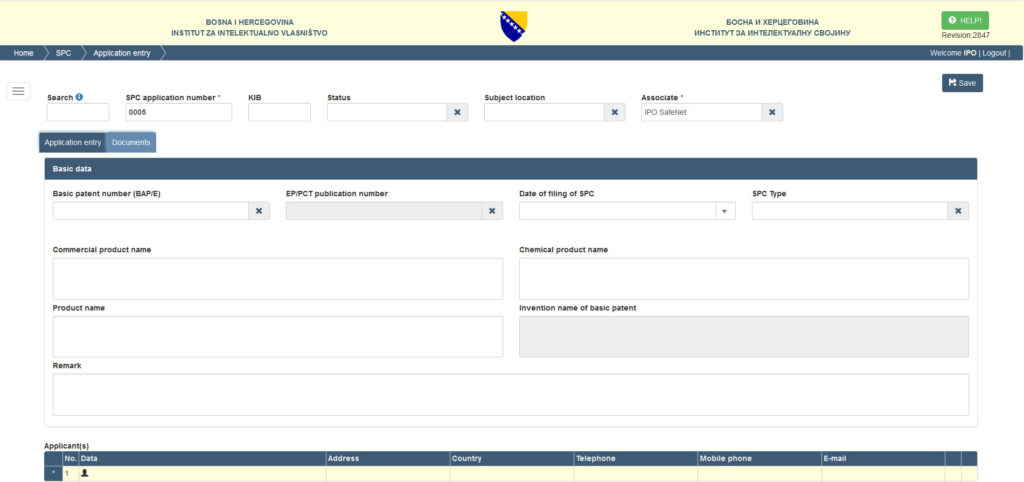This screenshot has height=482, width=1024.
Task: Click the Address cell of applicant row 1
Action: click(x=388, y=474)
